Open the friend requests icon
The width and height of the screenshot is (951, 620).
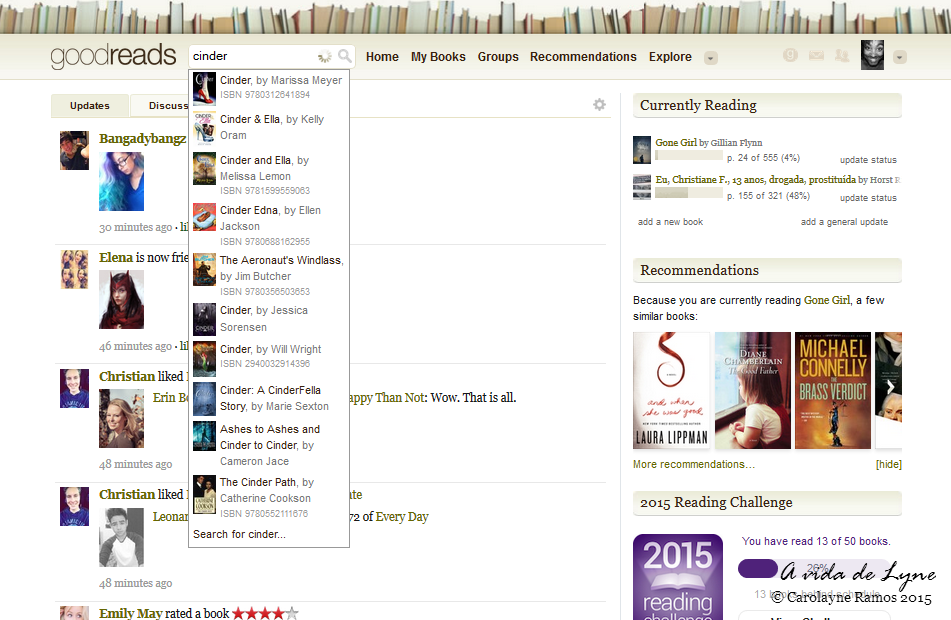[842, 56]
